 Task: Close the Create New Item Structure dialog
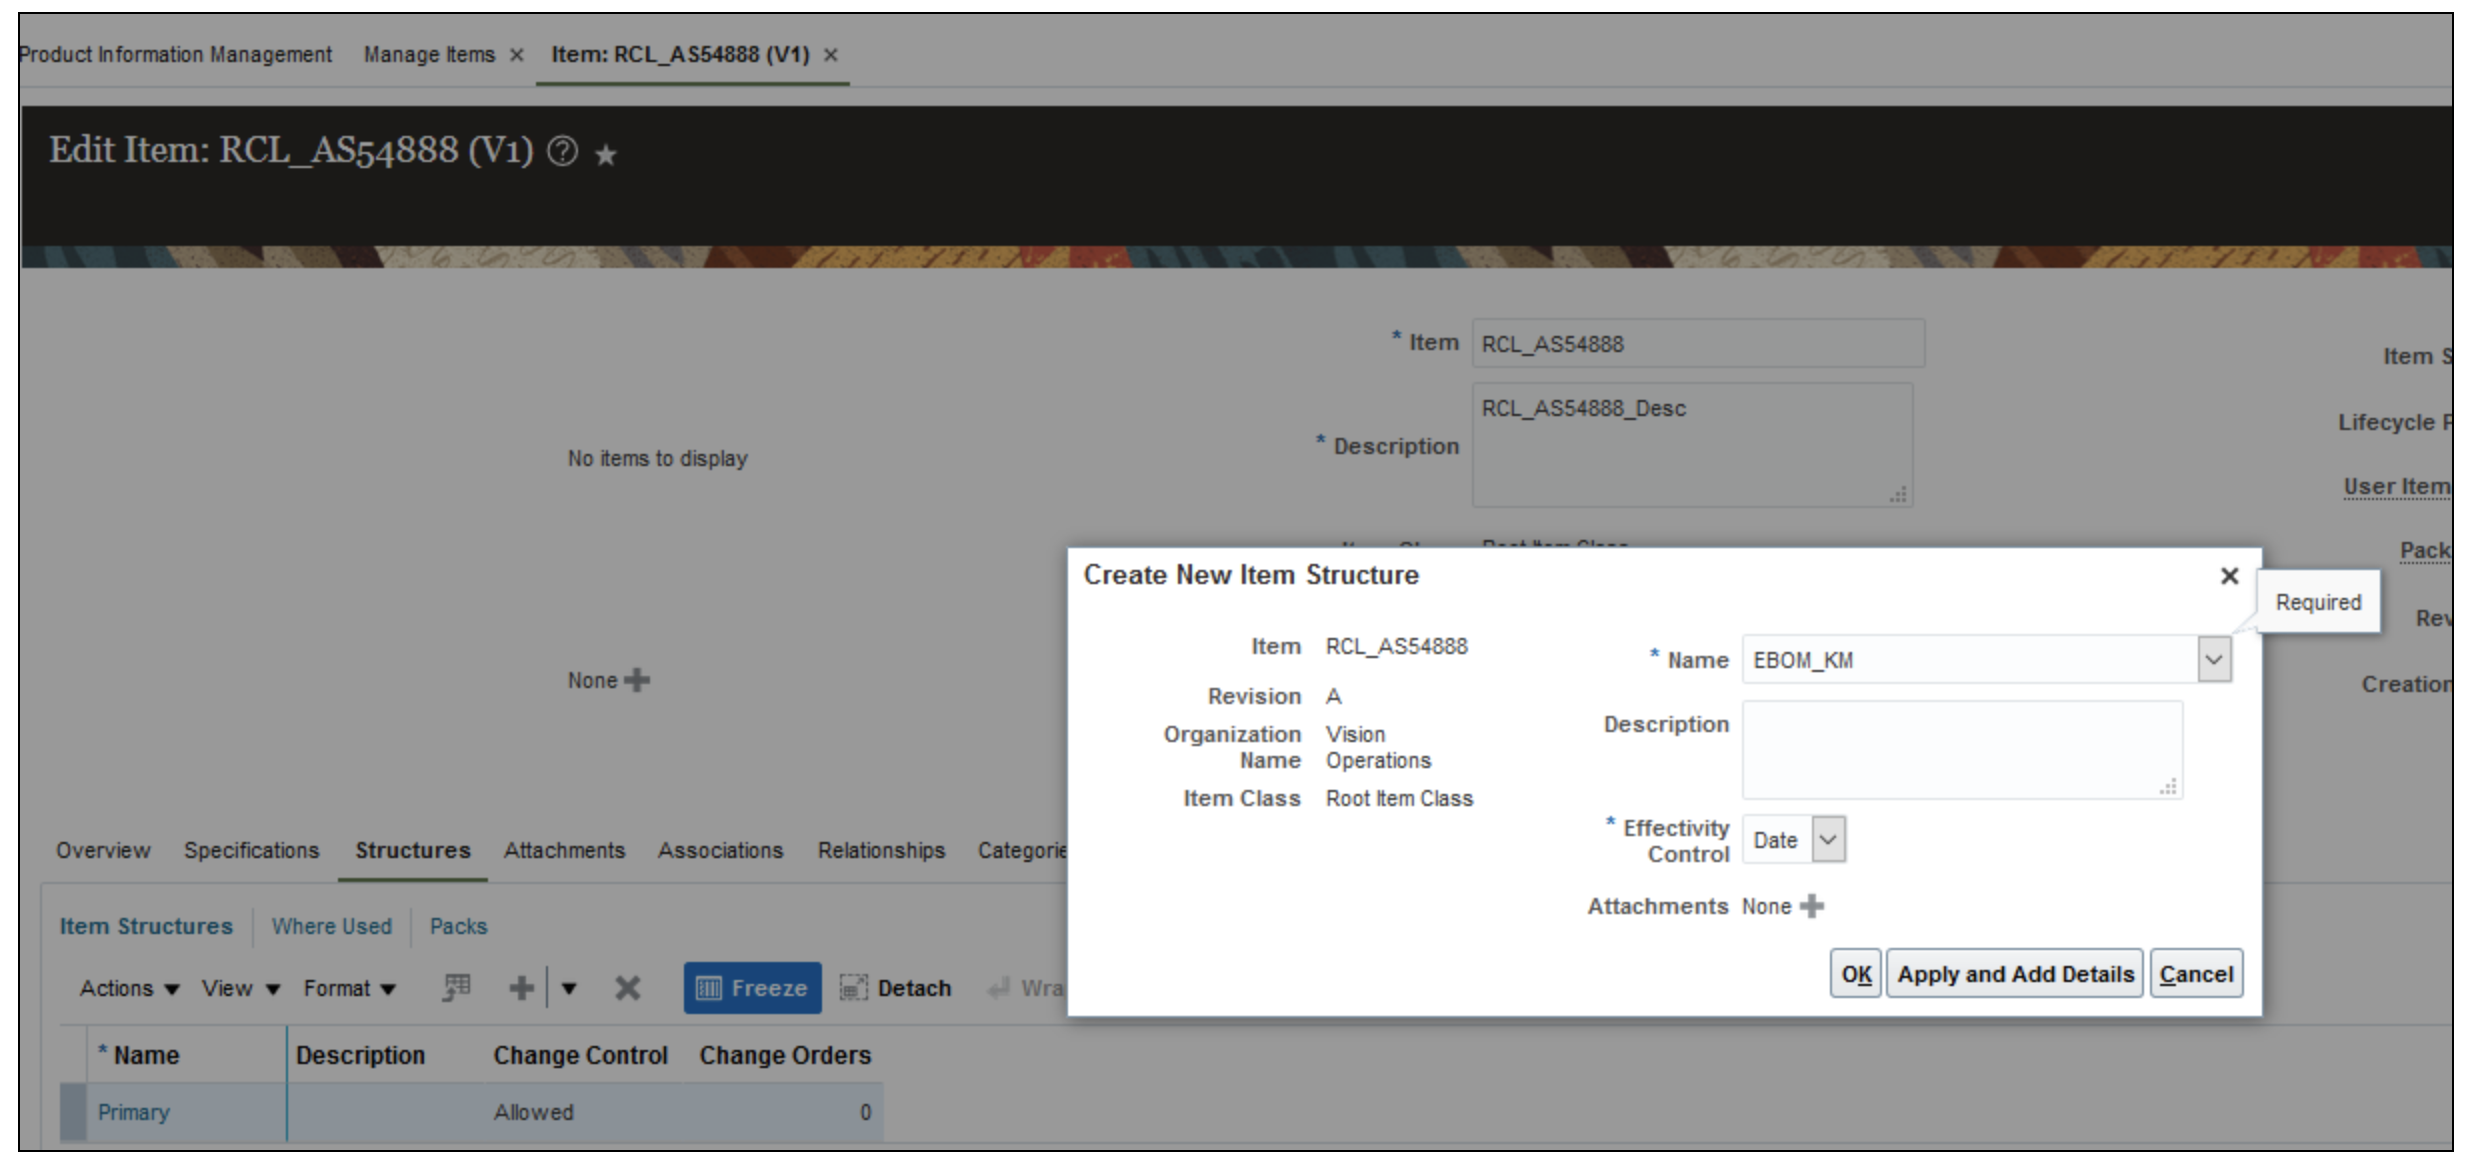tap(2228, 576)
